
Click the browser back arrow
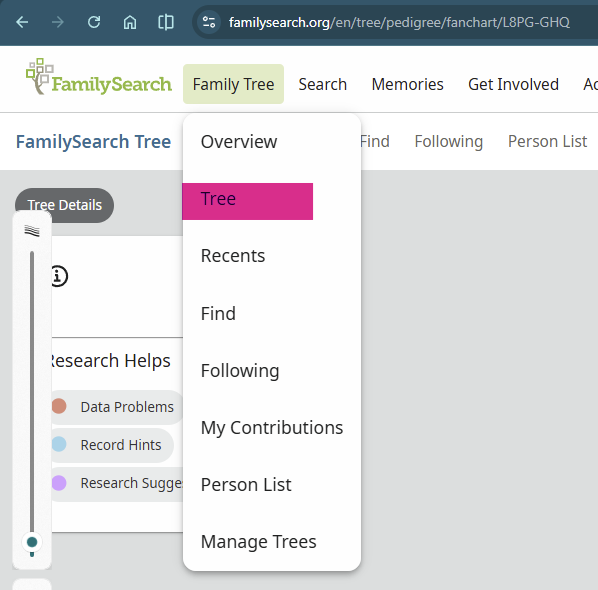click(22, 22)
